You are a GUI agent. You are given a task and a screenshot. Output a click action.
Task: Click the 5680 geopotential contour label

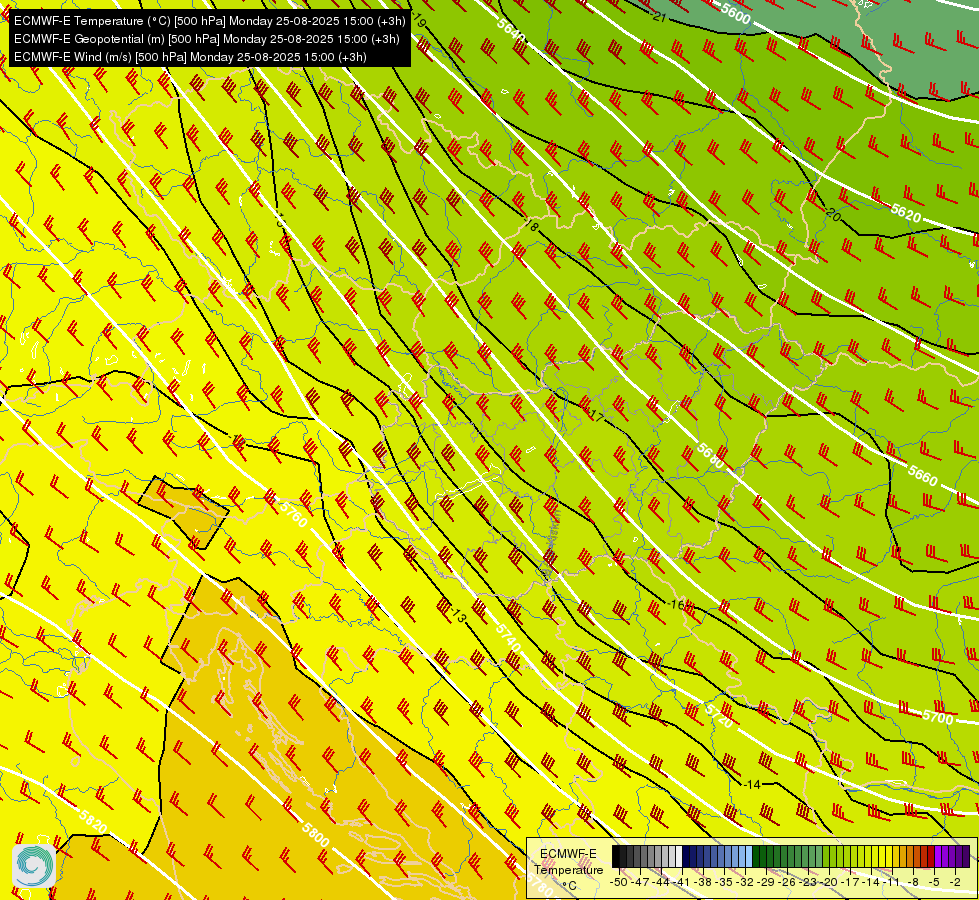point(711,456)
